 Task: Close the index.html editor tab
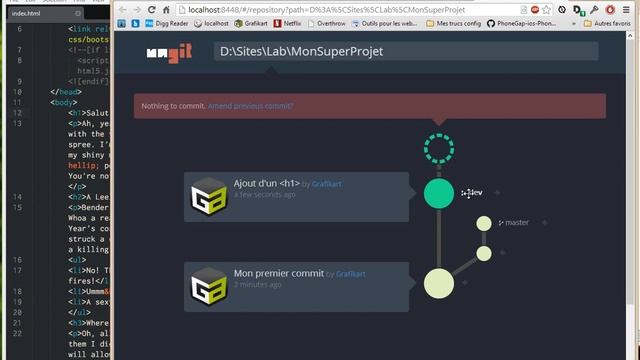coord(78,13)
